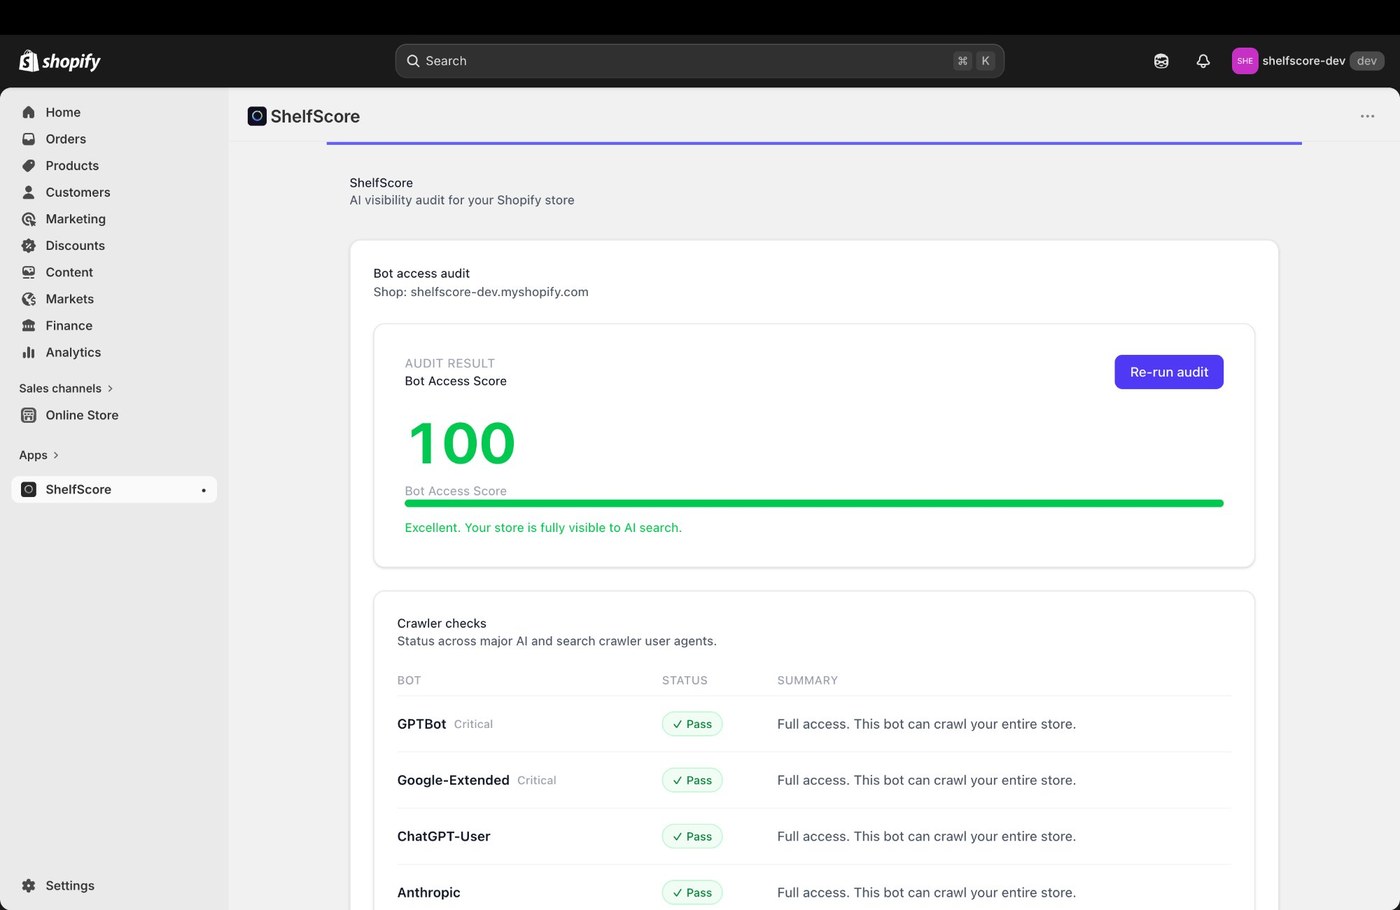This screenshot has height=910, width=1400.
Task: Click the ShelfScore logo in page header
Action: click(257, 116)
